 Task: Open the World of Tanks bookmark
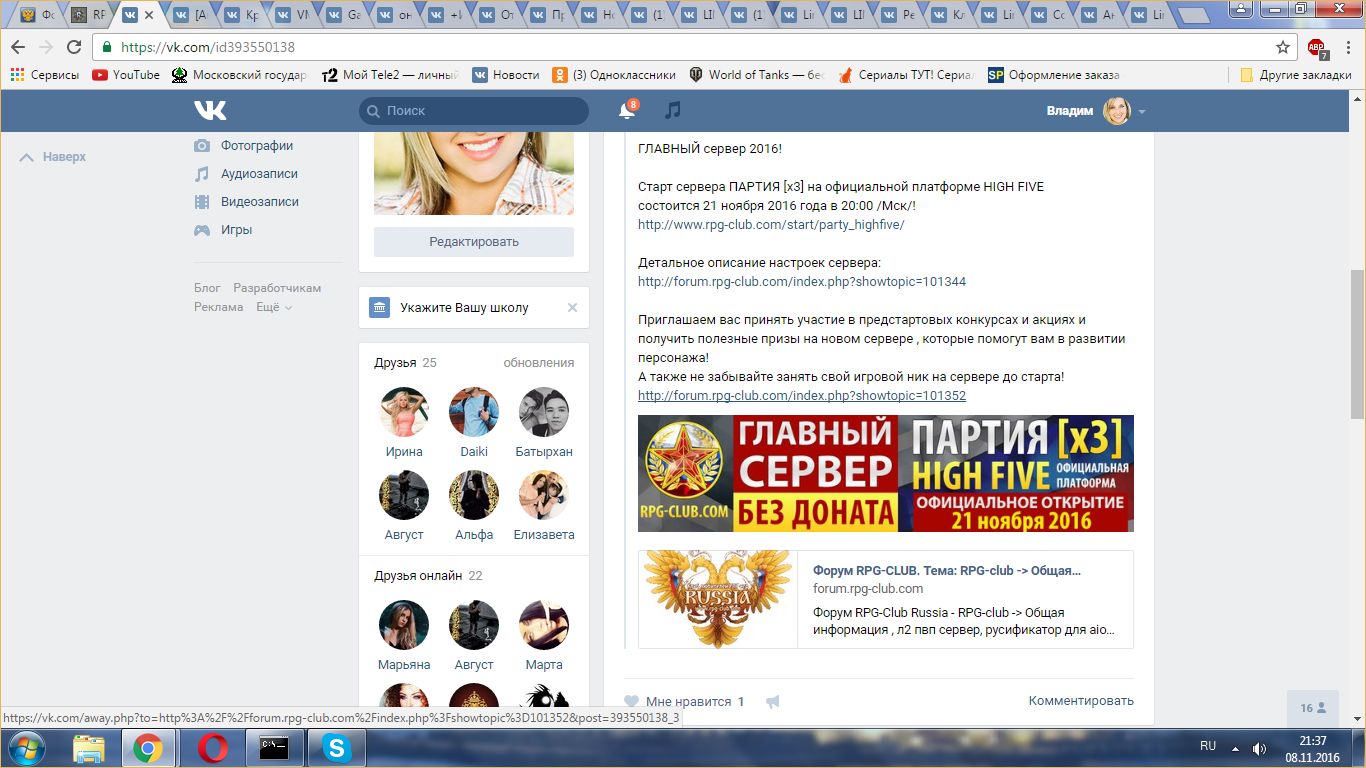[x=755, y=75]
